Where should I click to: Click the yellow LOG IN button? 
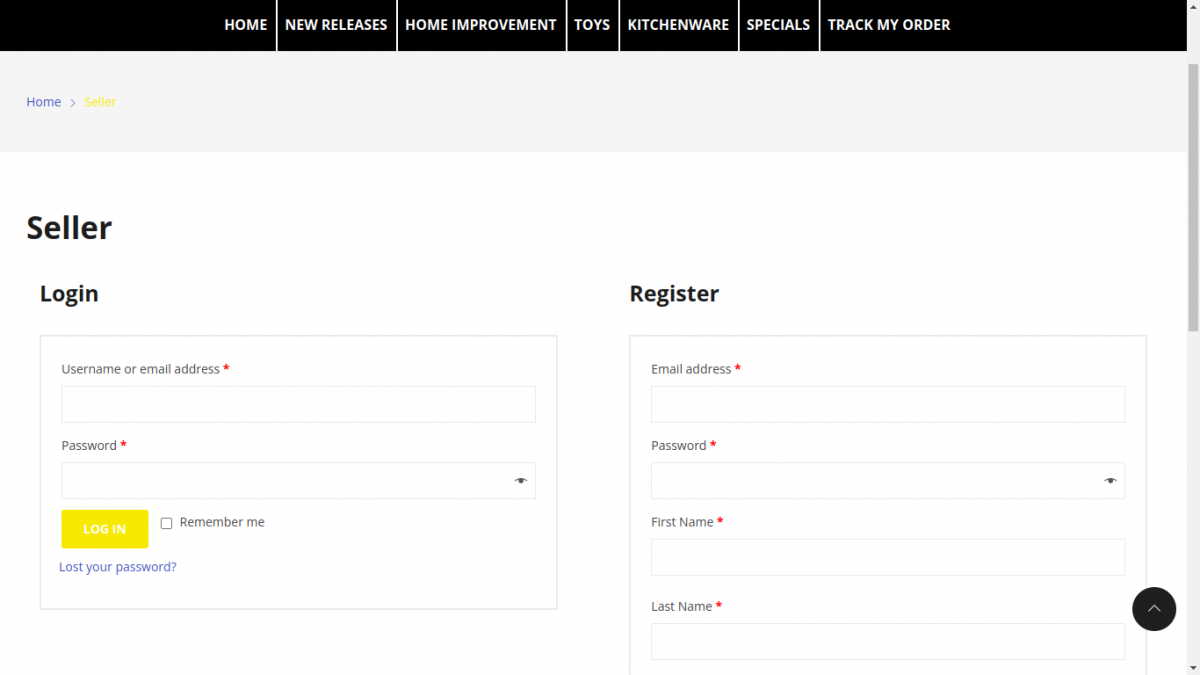(105, 529)
